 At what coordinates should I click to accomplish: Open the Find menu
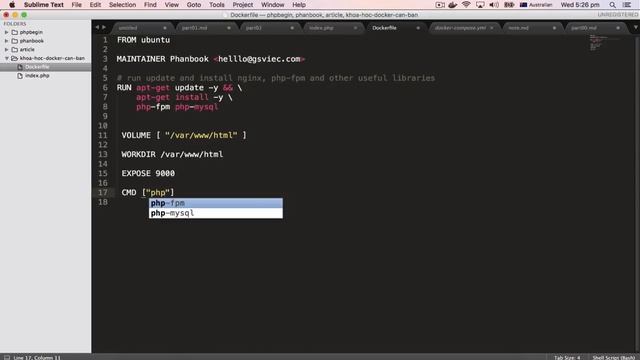tap(150, 5)
